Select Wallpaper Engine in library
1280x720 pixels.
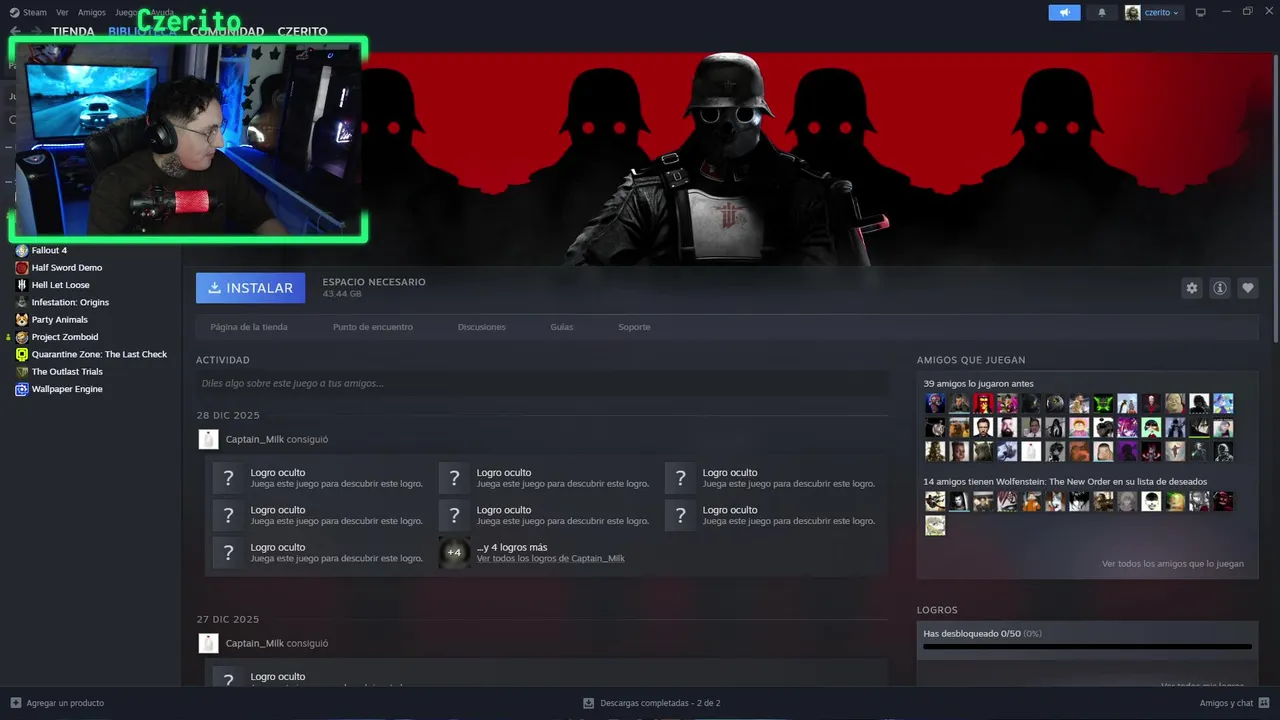click(67, 389)
